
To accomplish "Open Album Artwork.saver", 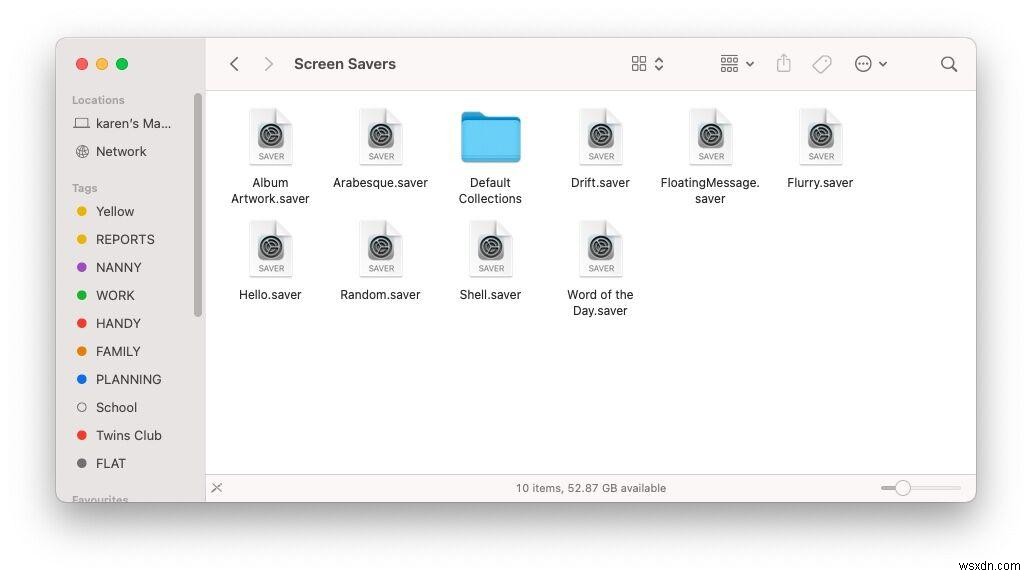I will [x=270, y=137].
